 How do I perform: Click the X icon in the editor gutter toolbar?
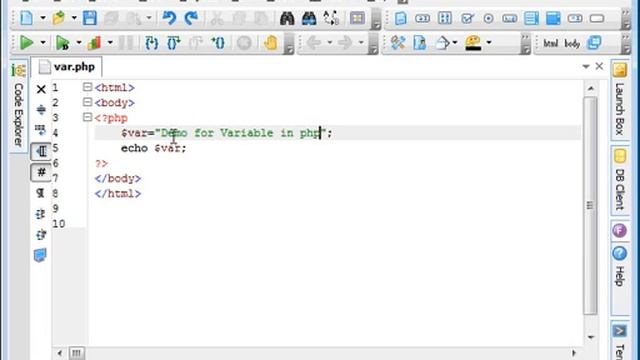tap(41, 89)
